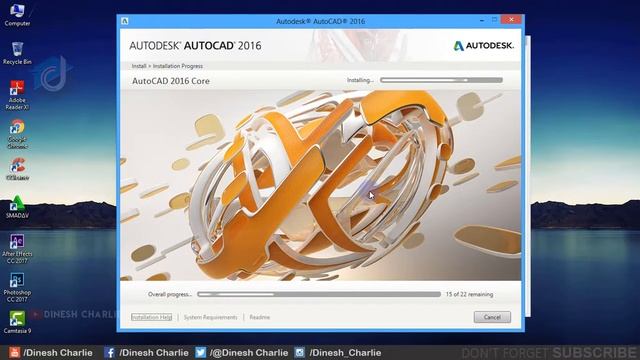Select the Recycle Bin desktop icon
640x360 pixels.
[x=17, y=53]
